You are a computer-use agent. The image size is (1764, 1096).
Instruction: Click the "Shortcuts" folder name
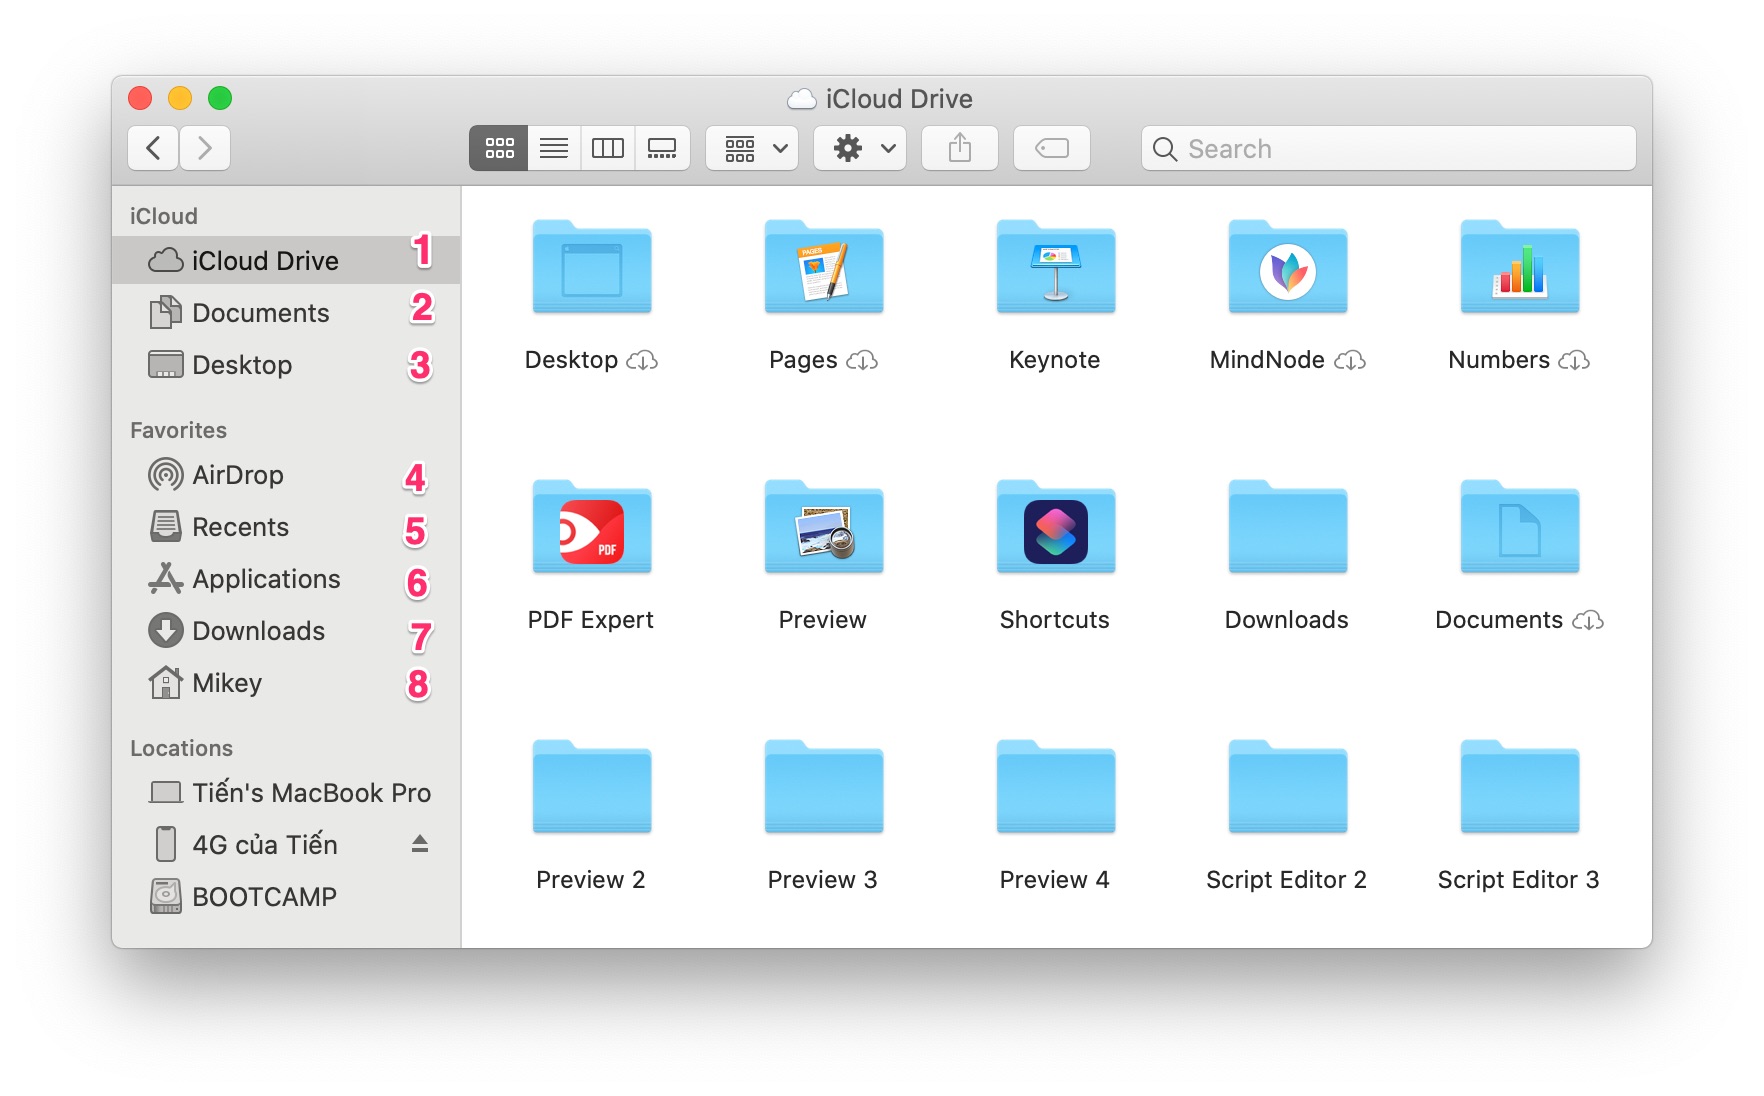pos(1055,620)
